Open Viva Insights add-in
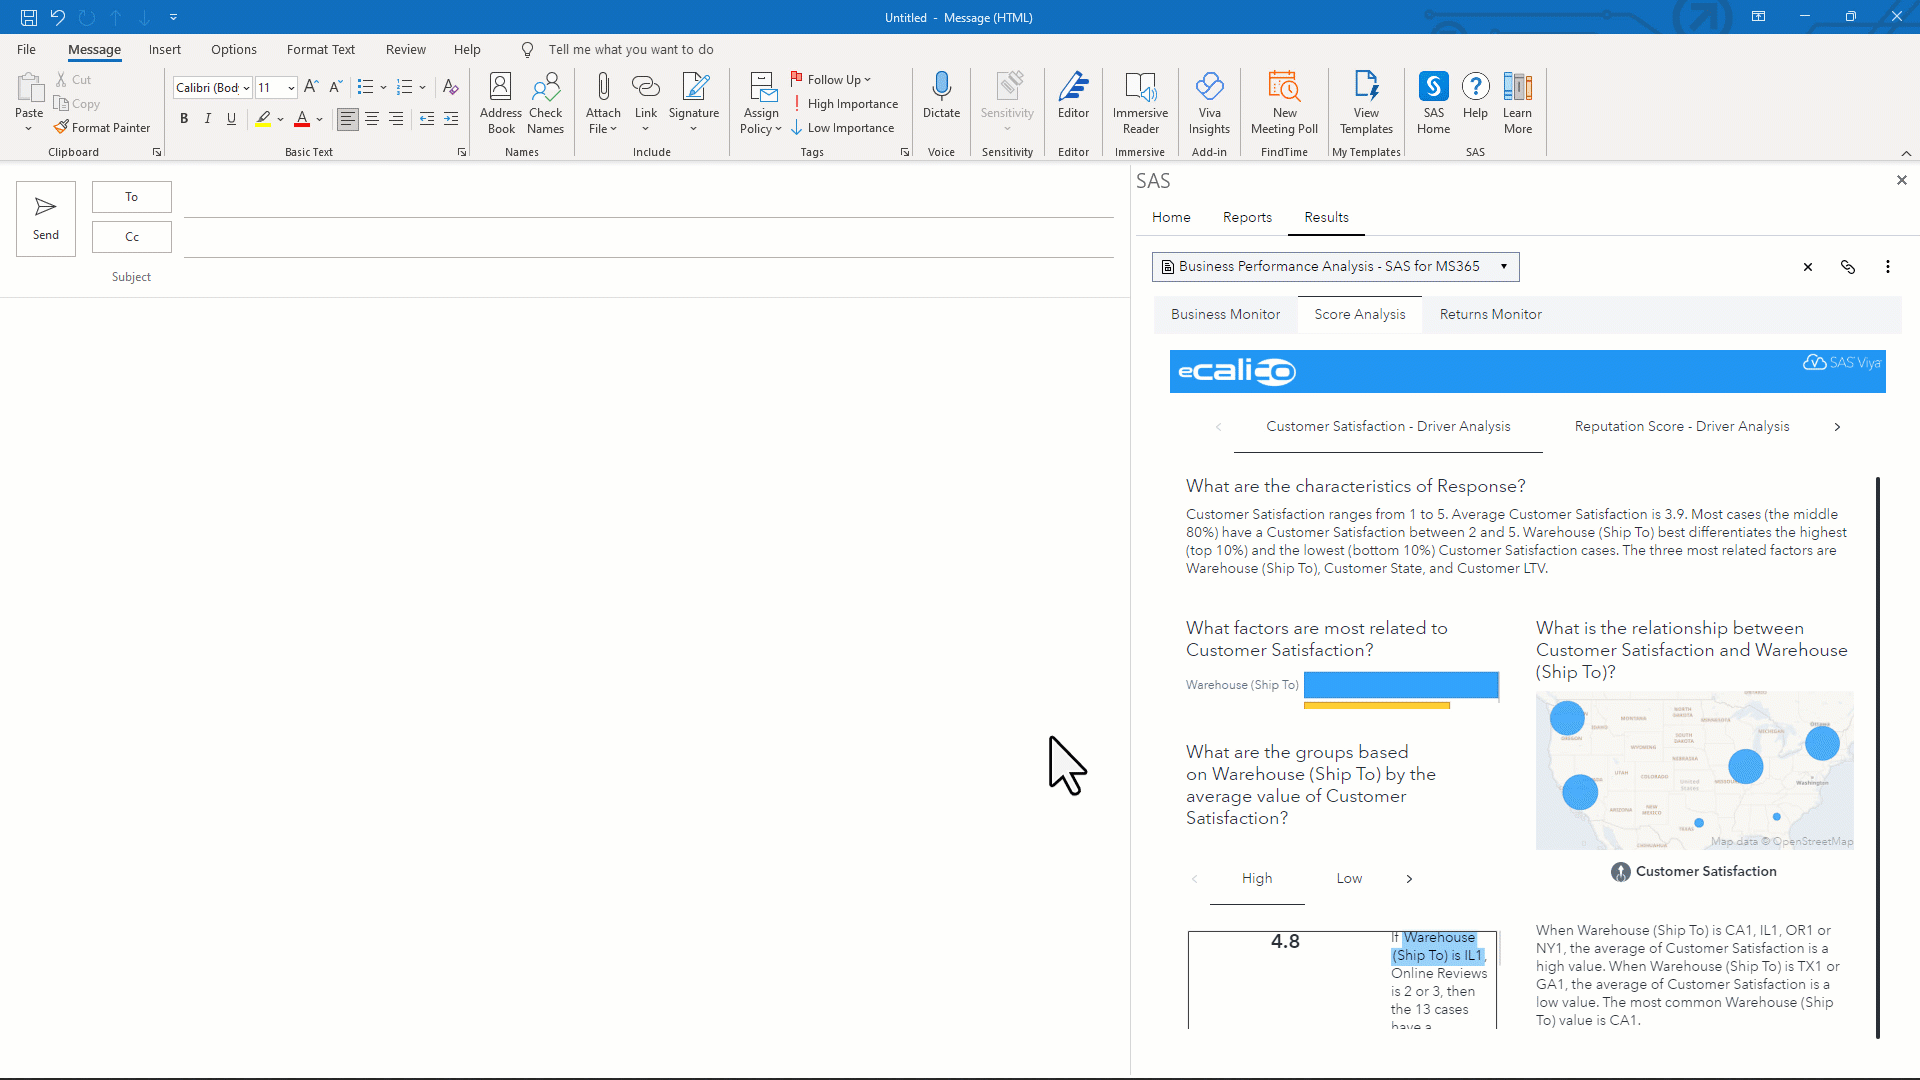1920x1080 pixels. (x=1209, y=102)
